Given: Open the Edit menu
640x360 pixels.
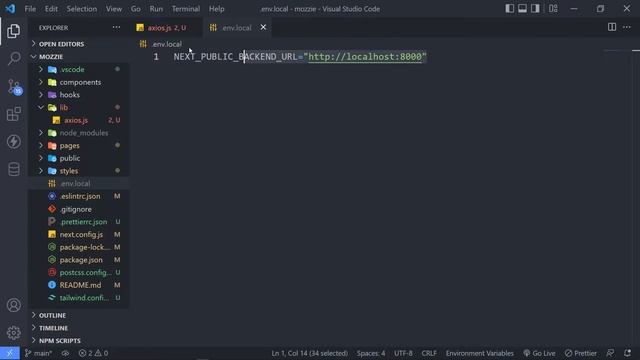Looking at the screenshot, I should 51,9.
